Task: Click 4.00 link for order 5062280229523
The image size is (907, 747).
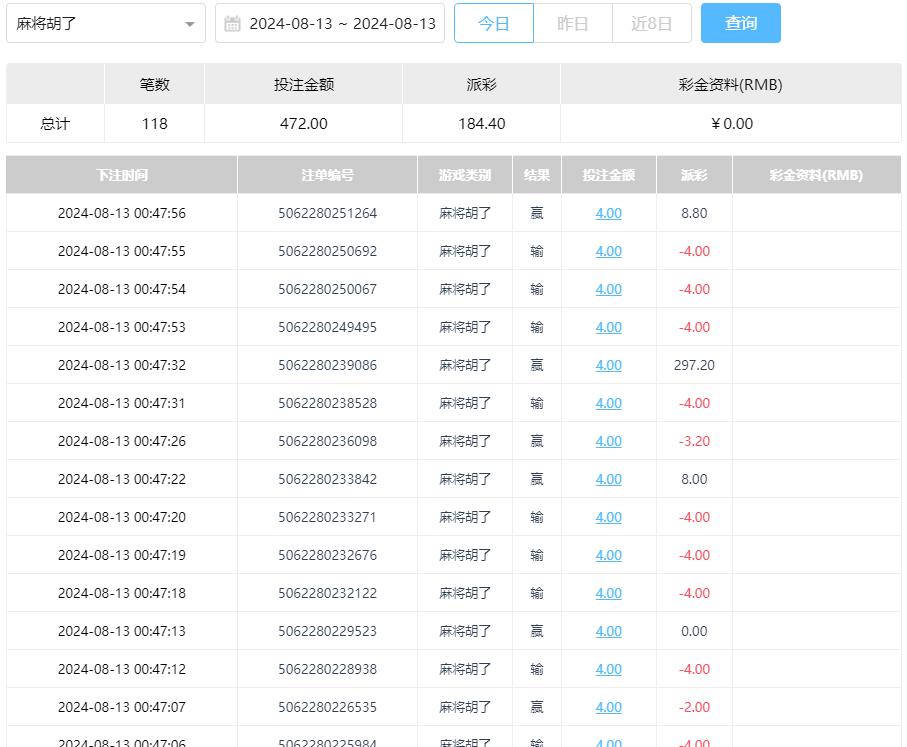Action: (x=608, y=631)
